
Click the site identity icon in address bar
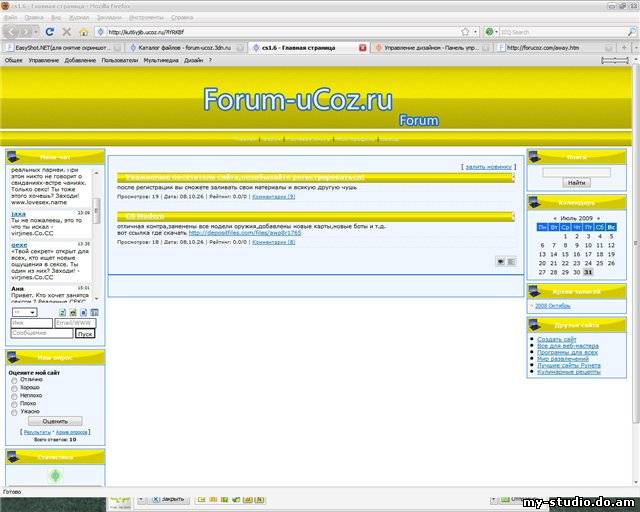(x=100, y=31)
